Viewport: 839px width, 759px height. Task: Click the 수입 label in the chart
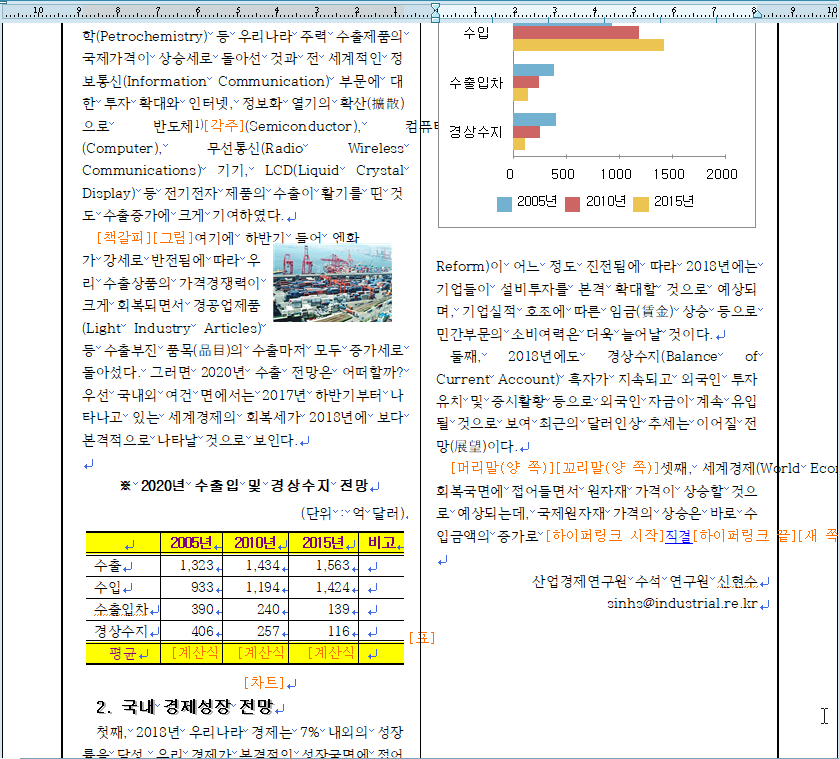[x=476, y=33]
